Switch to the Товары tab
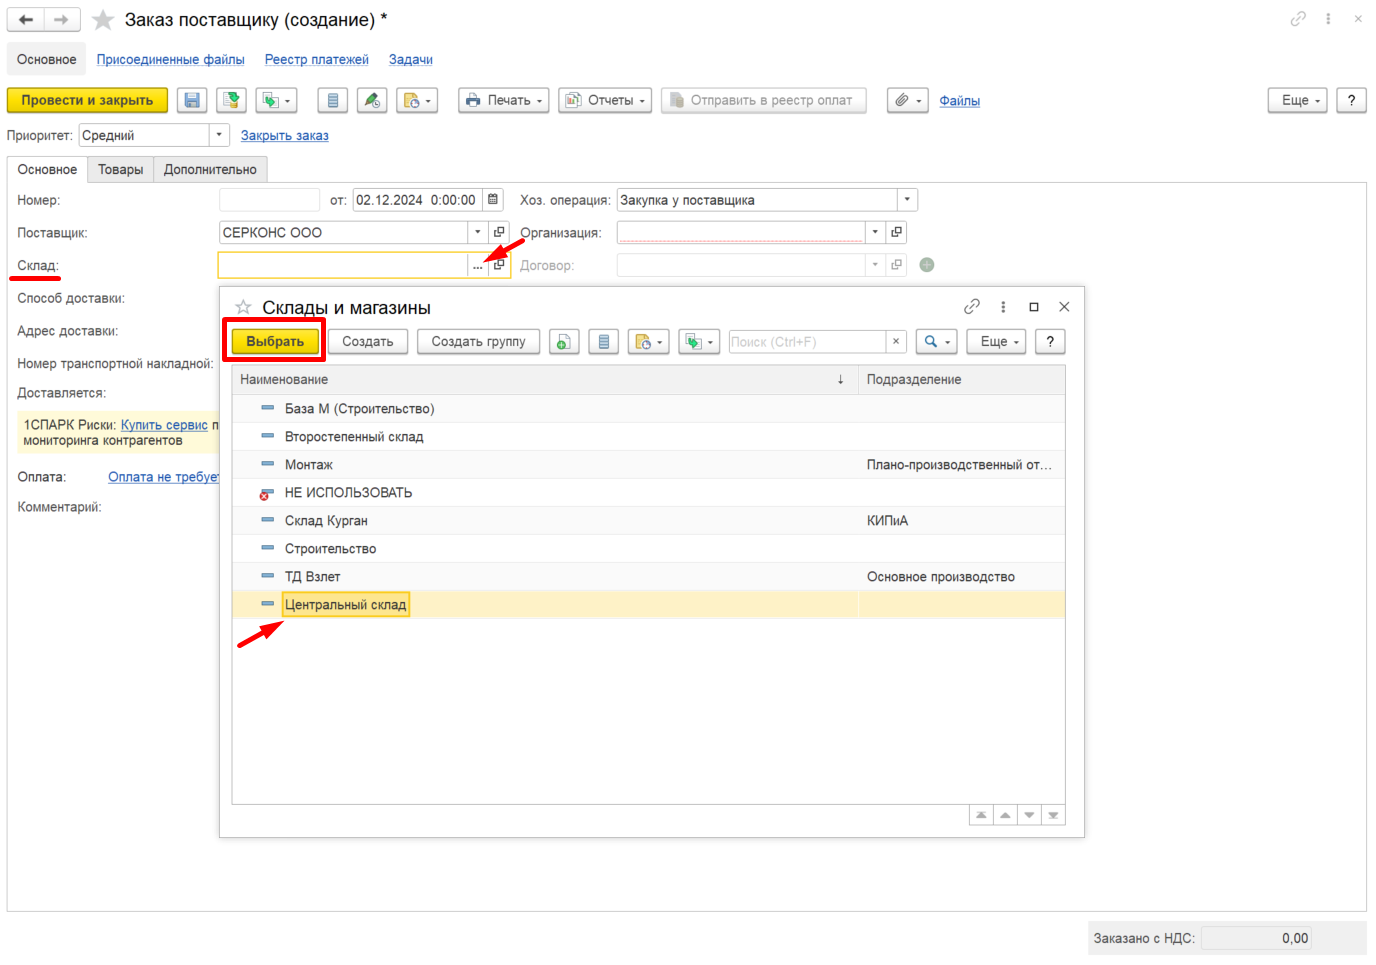 click(x=120, y=169)
